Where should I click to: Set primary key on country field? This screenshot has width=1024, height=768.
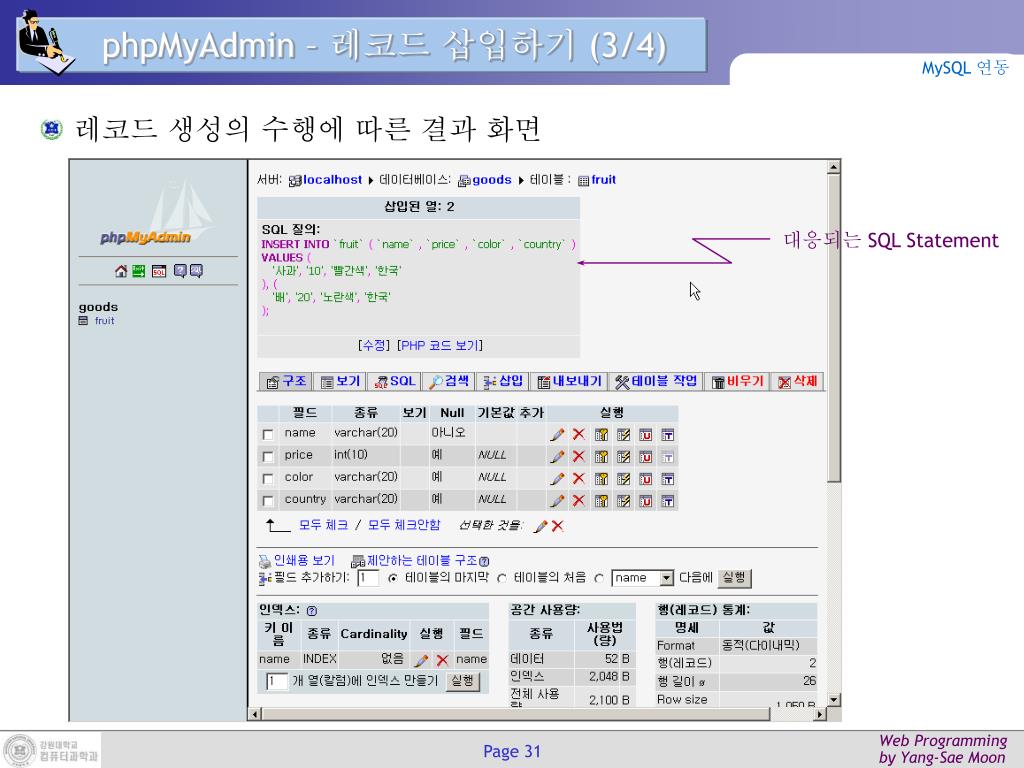point(601,502)
